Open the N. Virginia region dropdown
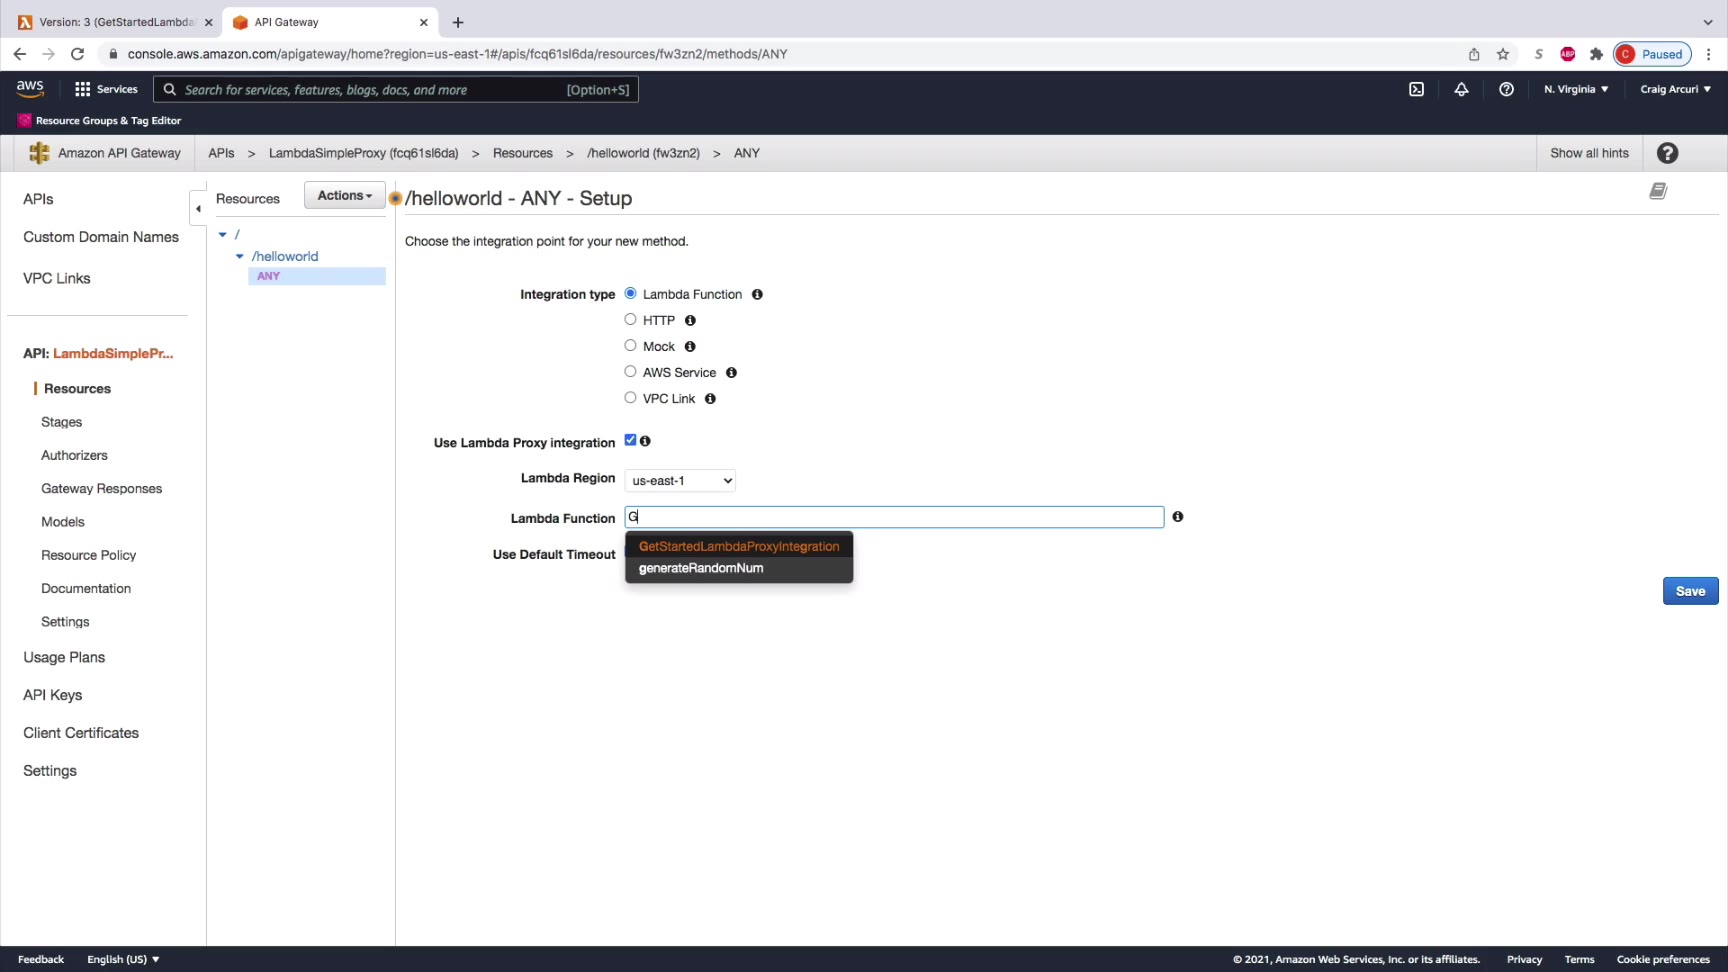This screenshot has width=1728, height=972. 1576,89
